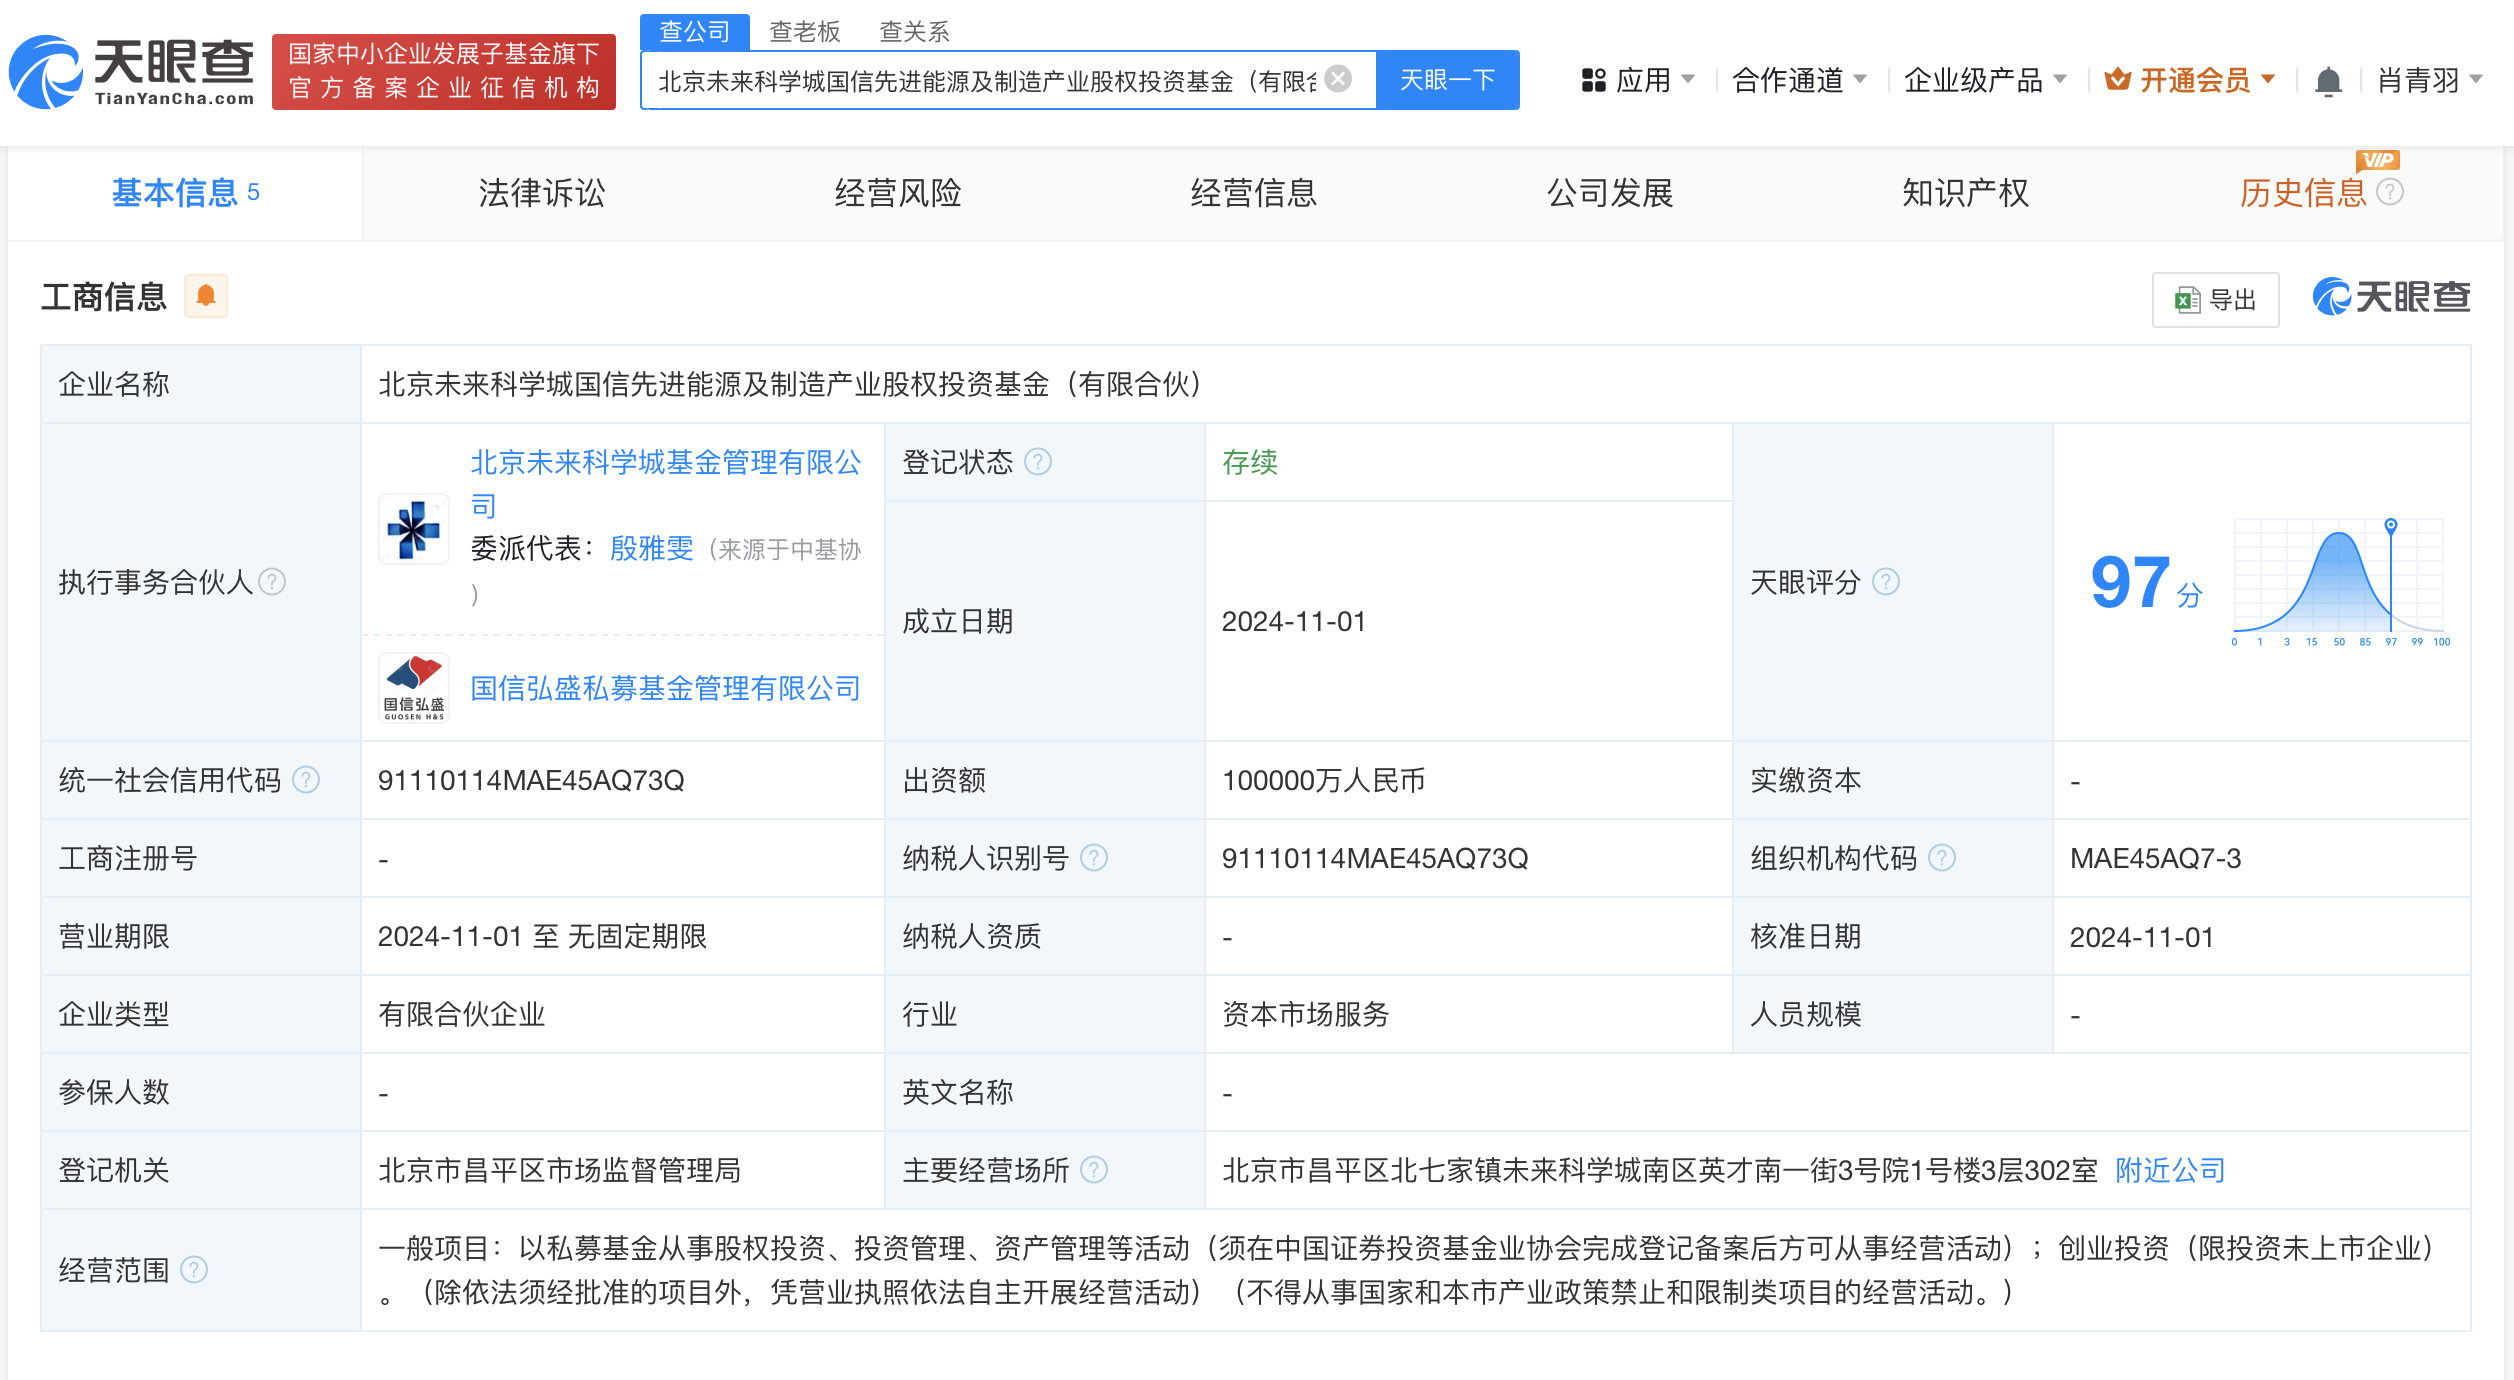This screenshot has width=2514, height=1380.
Task: Select the 查老板 search tab
Action: [804, 32]
